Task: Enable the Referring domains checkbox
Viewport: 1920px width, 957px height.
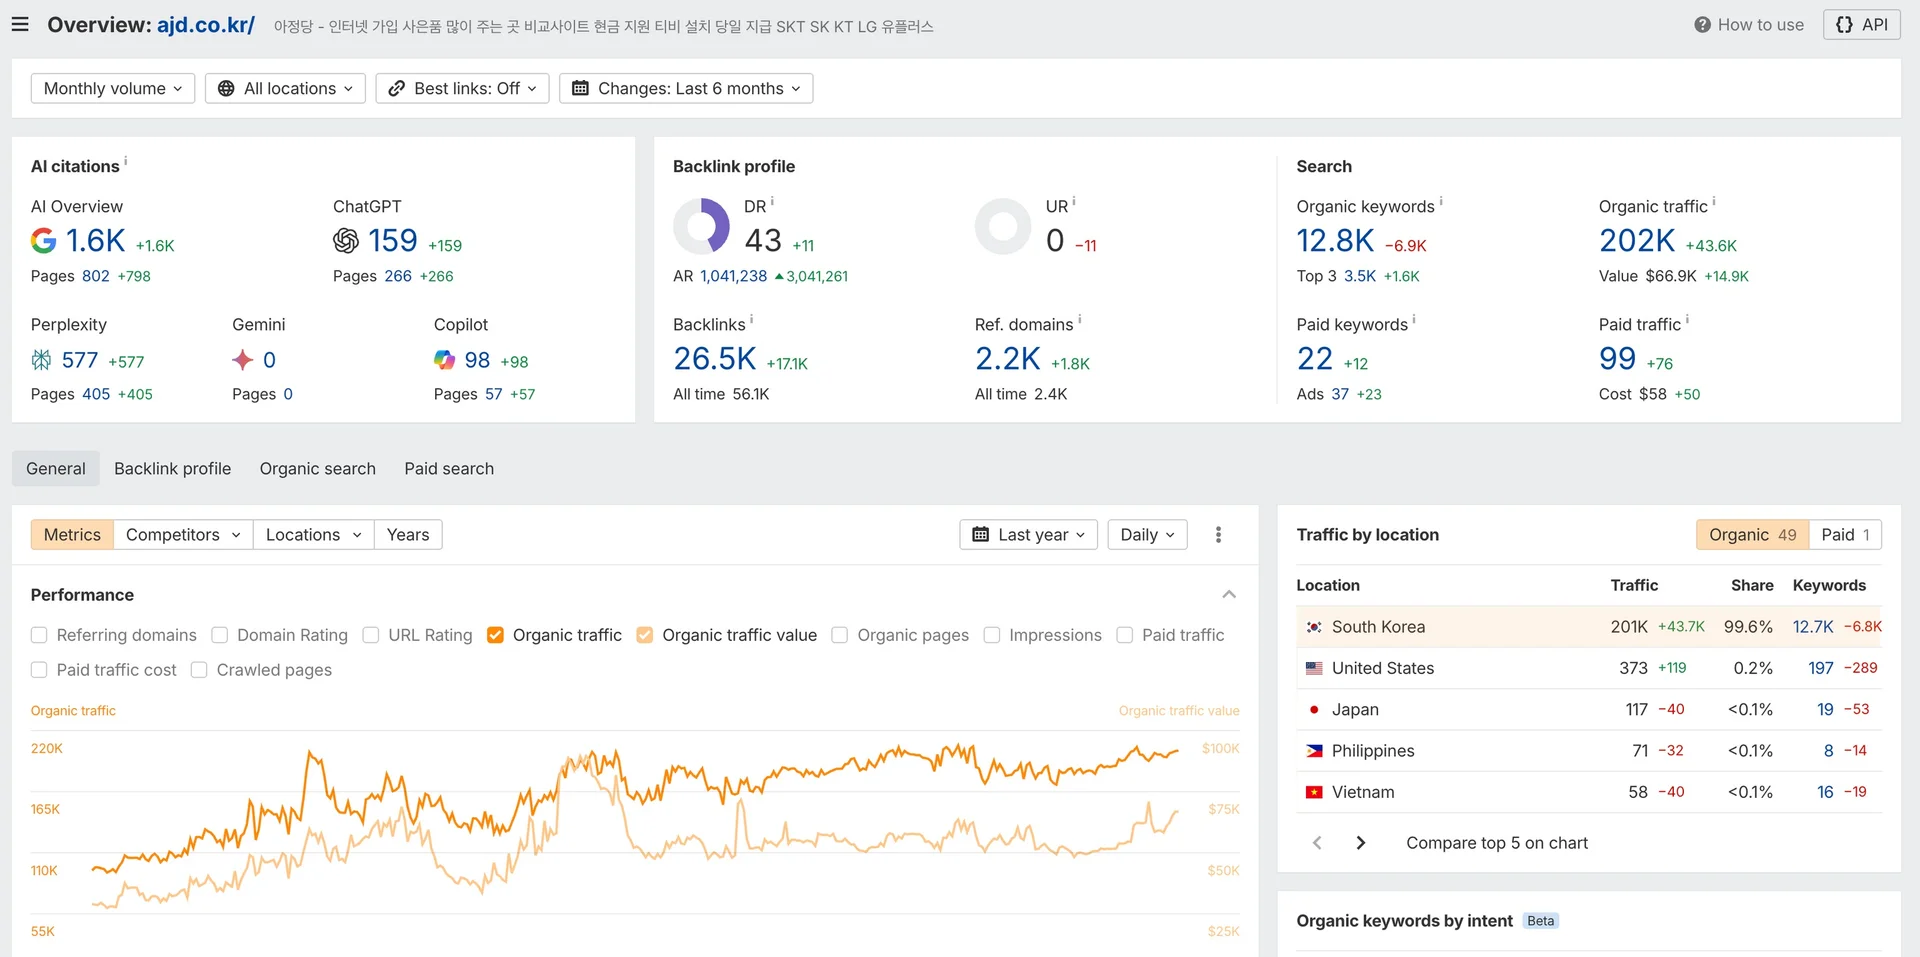Action: click(x=39, y=635)
